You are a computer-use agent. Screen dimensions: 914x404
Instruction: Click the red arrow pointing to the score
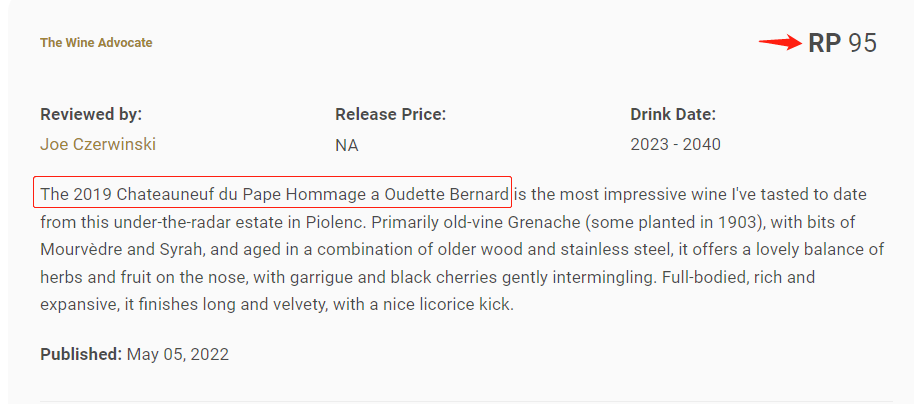780,42
